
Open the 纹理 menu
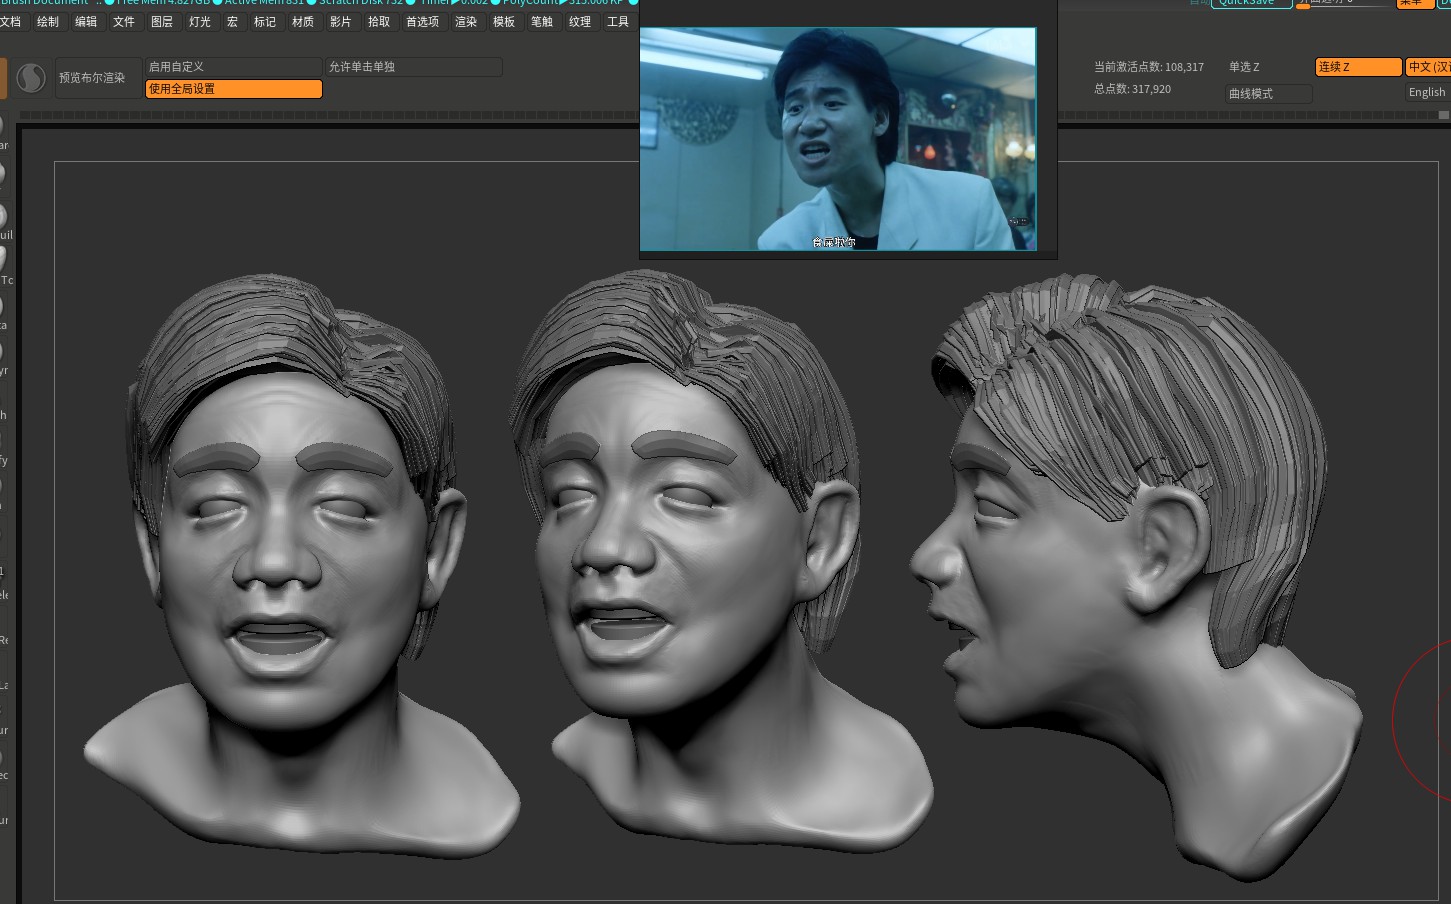pyautogui.click(x=580, y=21)
